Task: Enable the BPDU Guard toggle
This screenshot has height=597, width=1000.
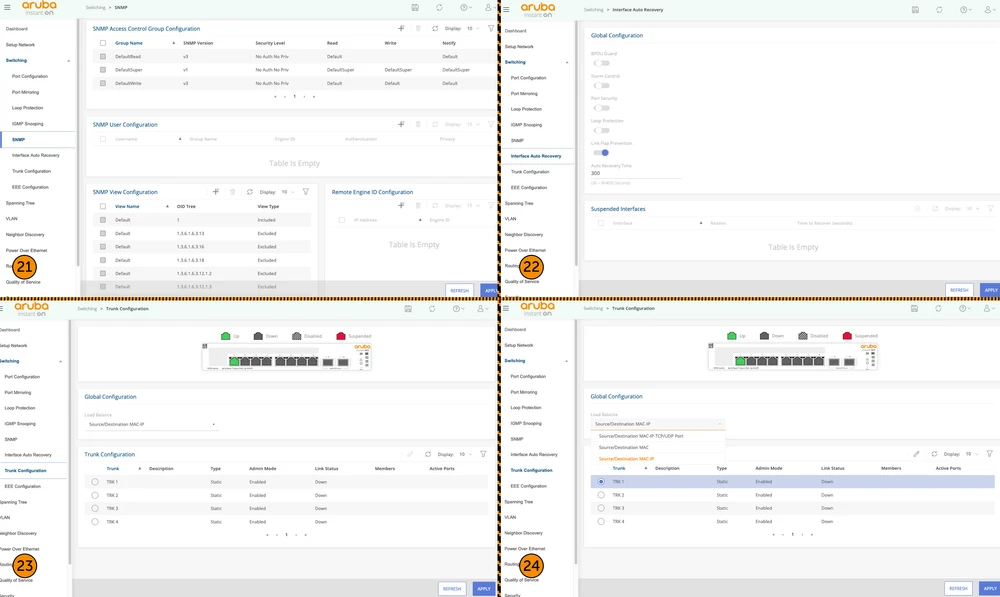Action: (x=601, y=63)
